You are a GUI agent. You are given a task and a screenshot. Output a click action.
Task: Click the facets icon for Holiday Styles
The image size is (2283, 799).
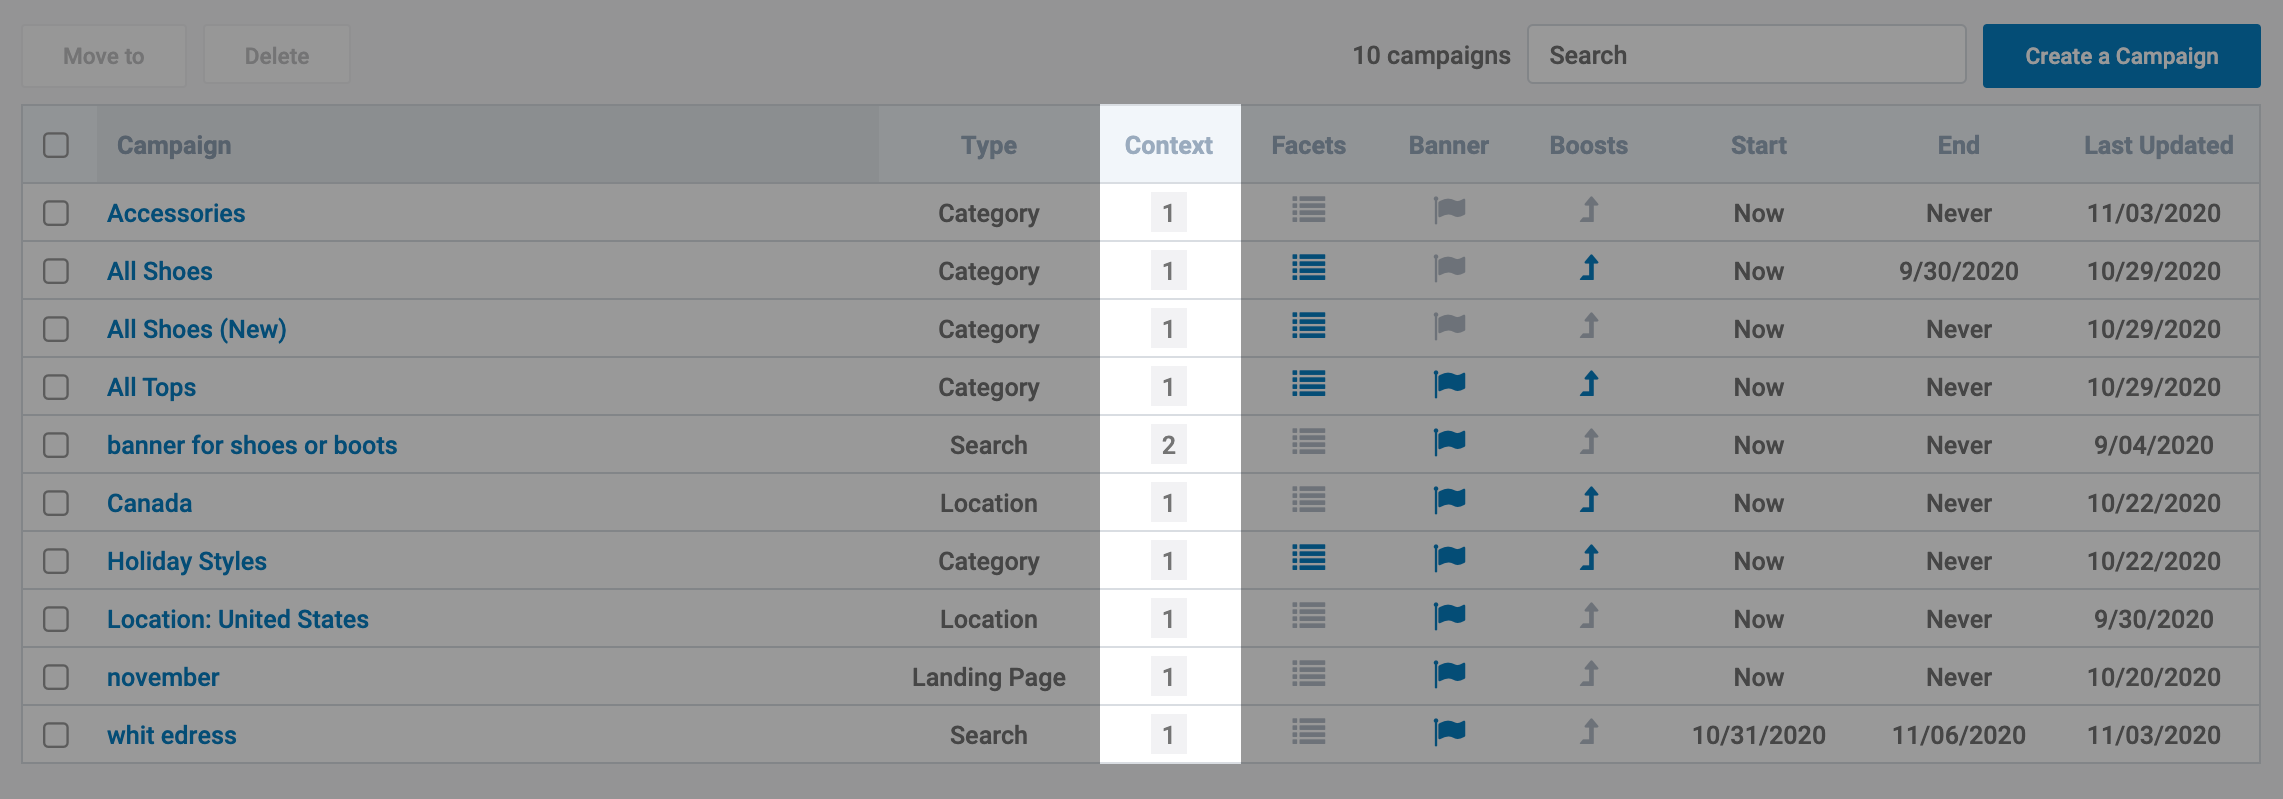click(x=1308, y=558)
